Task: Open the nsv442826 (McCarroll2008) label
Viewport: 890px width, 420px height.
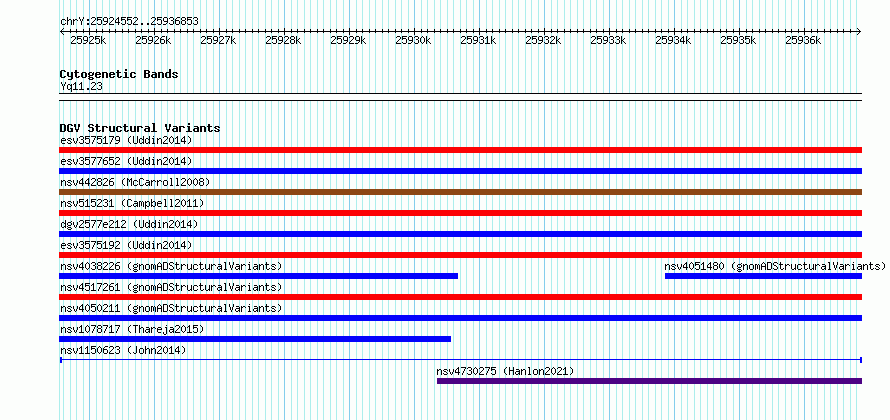Action: click(135, 182)
